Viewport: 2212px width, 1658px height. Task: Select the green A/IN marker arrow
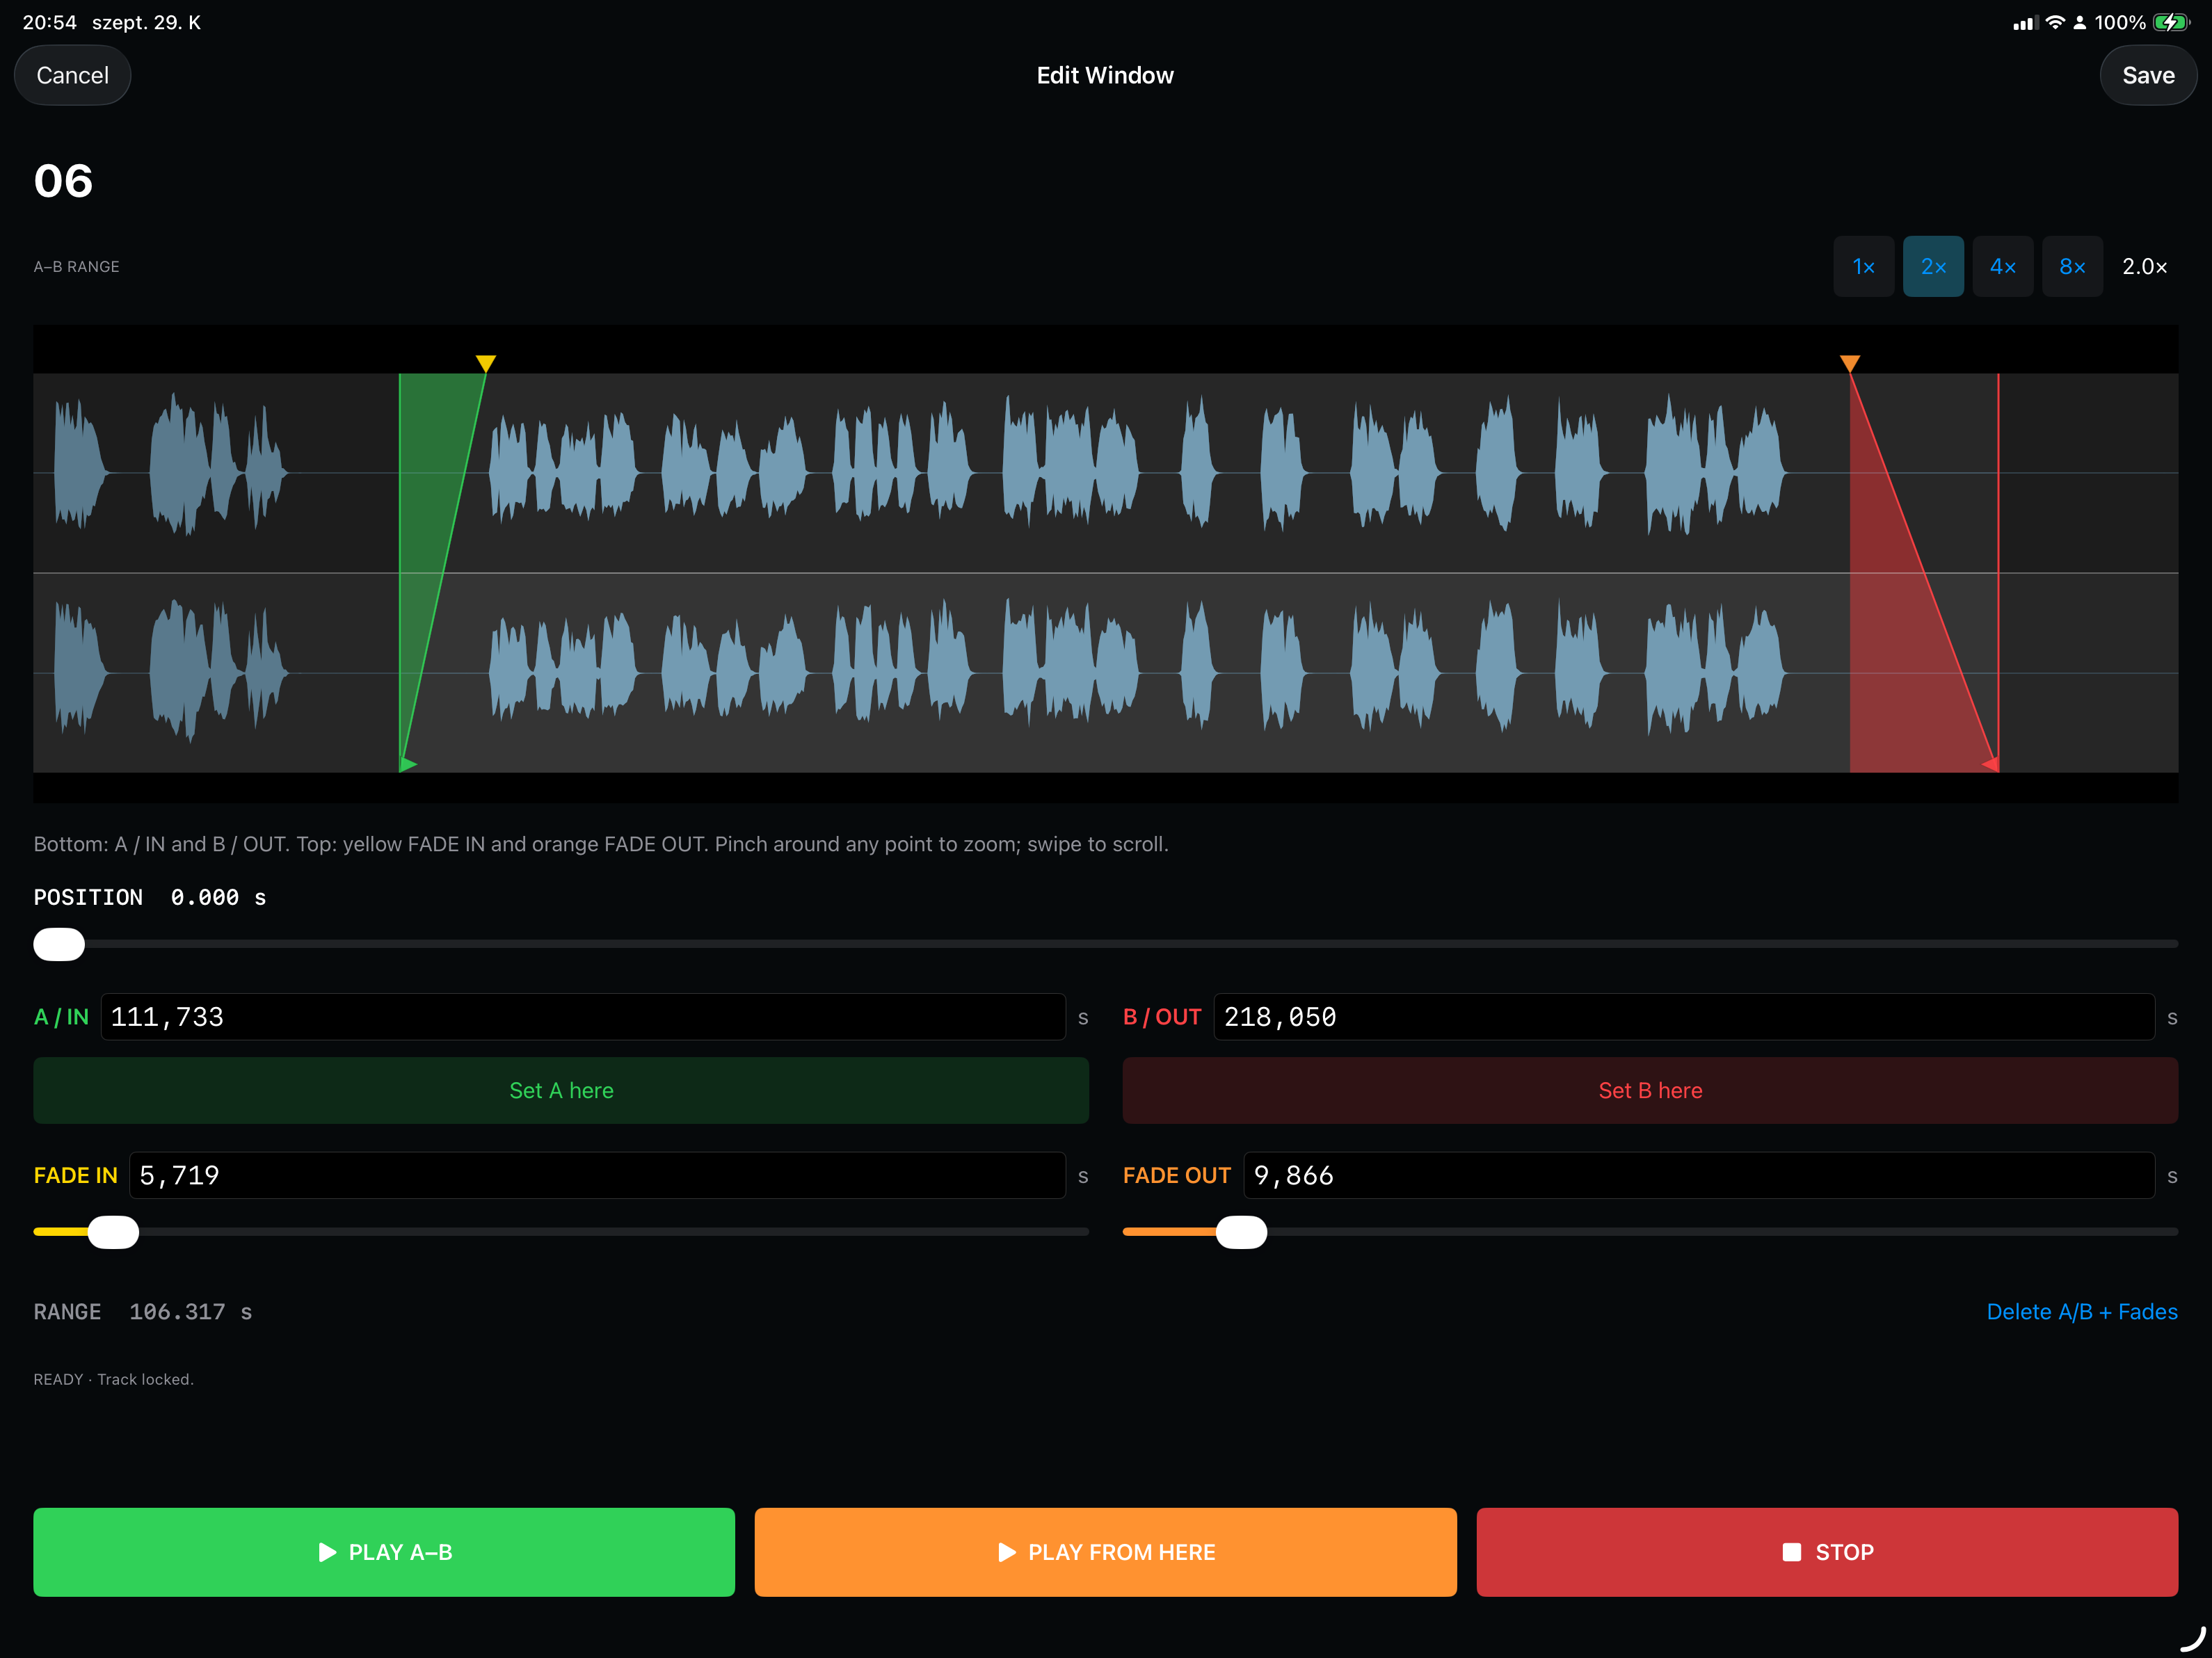pos(408,764)
